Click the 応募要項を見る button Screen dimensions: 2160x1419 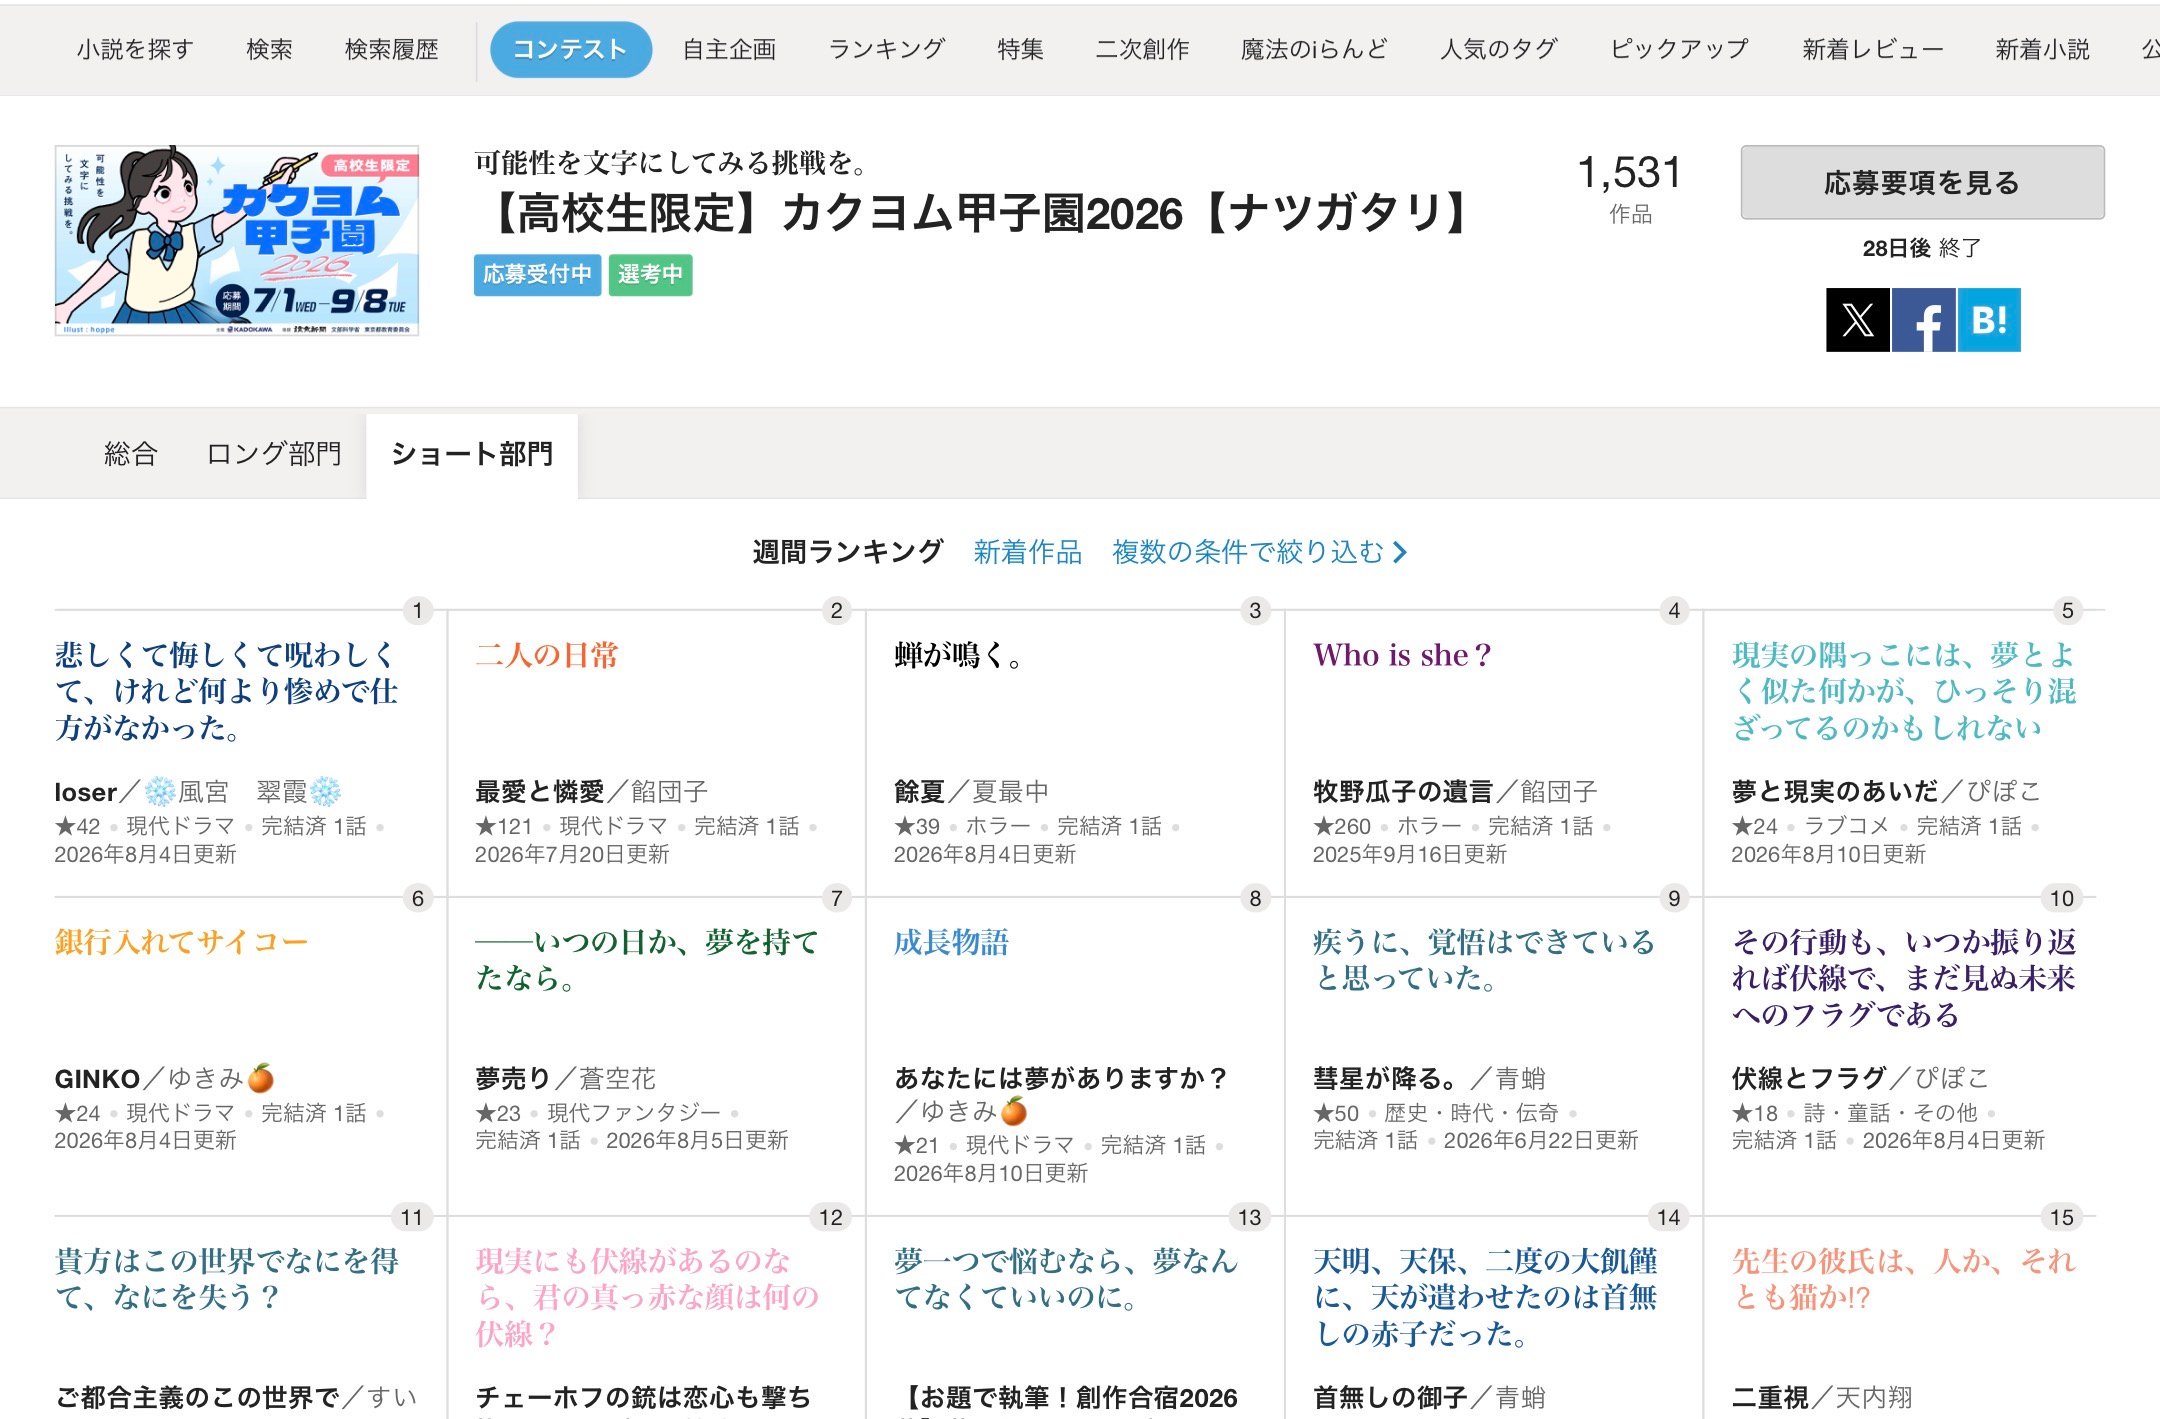(1922, 182)
